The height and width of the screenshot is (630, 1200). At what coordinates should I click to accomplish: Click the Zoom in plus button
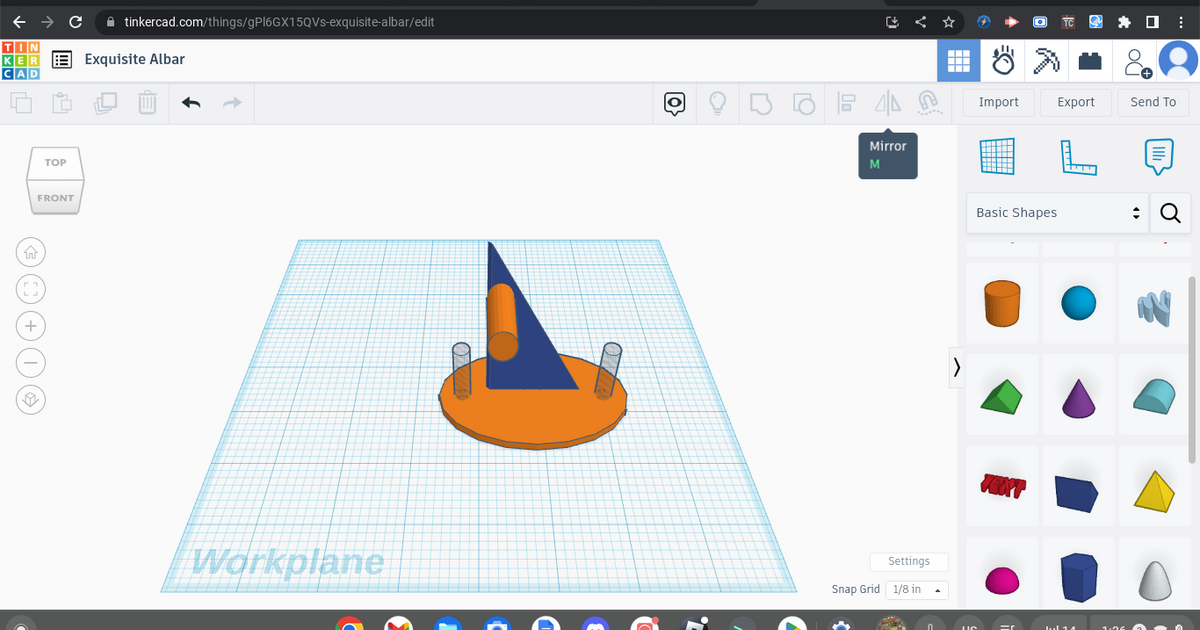point(31,326)
